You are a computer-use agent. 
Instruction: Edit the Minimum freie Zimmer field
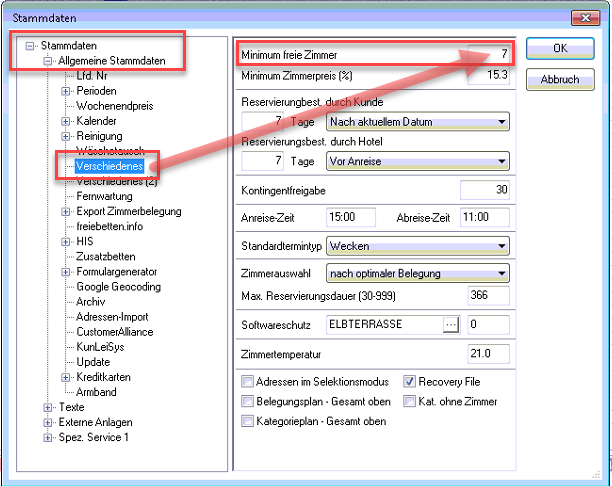click(489, 54)
